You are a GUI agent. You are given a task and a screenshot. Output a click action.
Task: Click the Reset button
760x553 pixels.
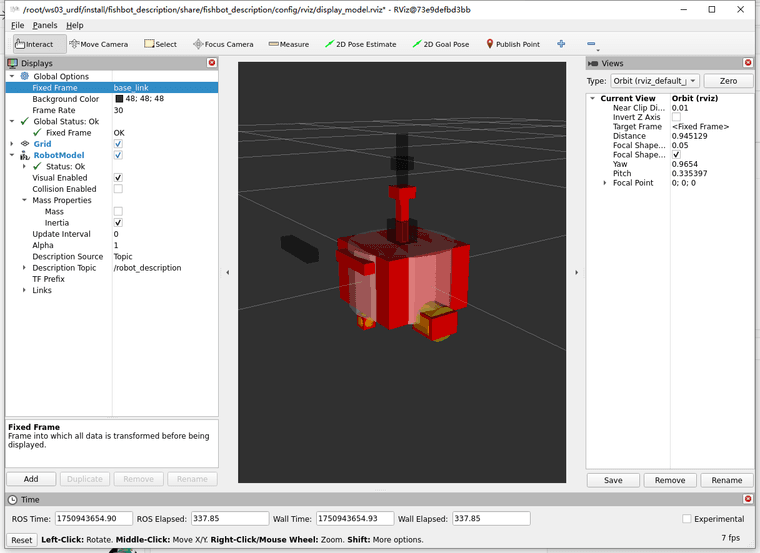pos(22,540)
